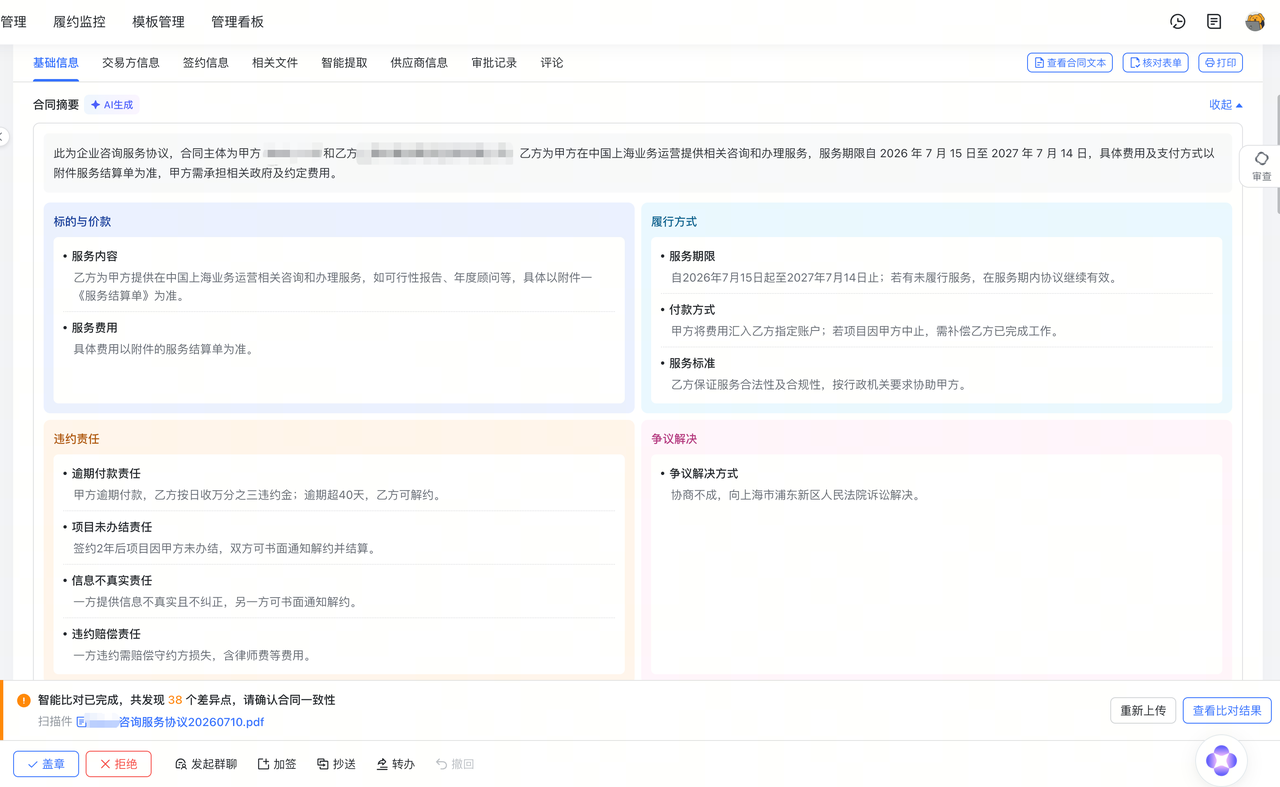The image size is (1280, 787).
Task: Click the 审查 side panel icon
Action: click(1261, 166)
